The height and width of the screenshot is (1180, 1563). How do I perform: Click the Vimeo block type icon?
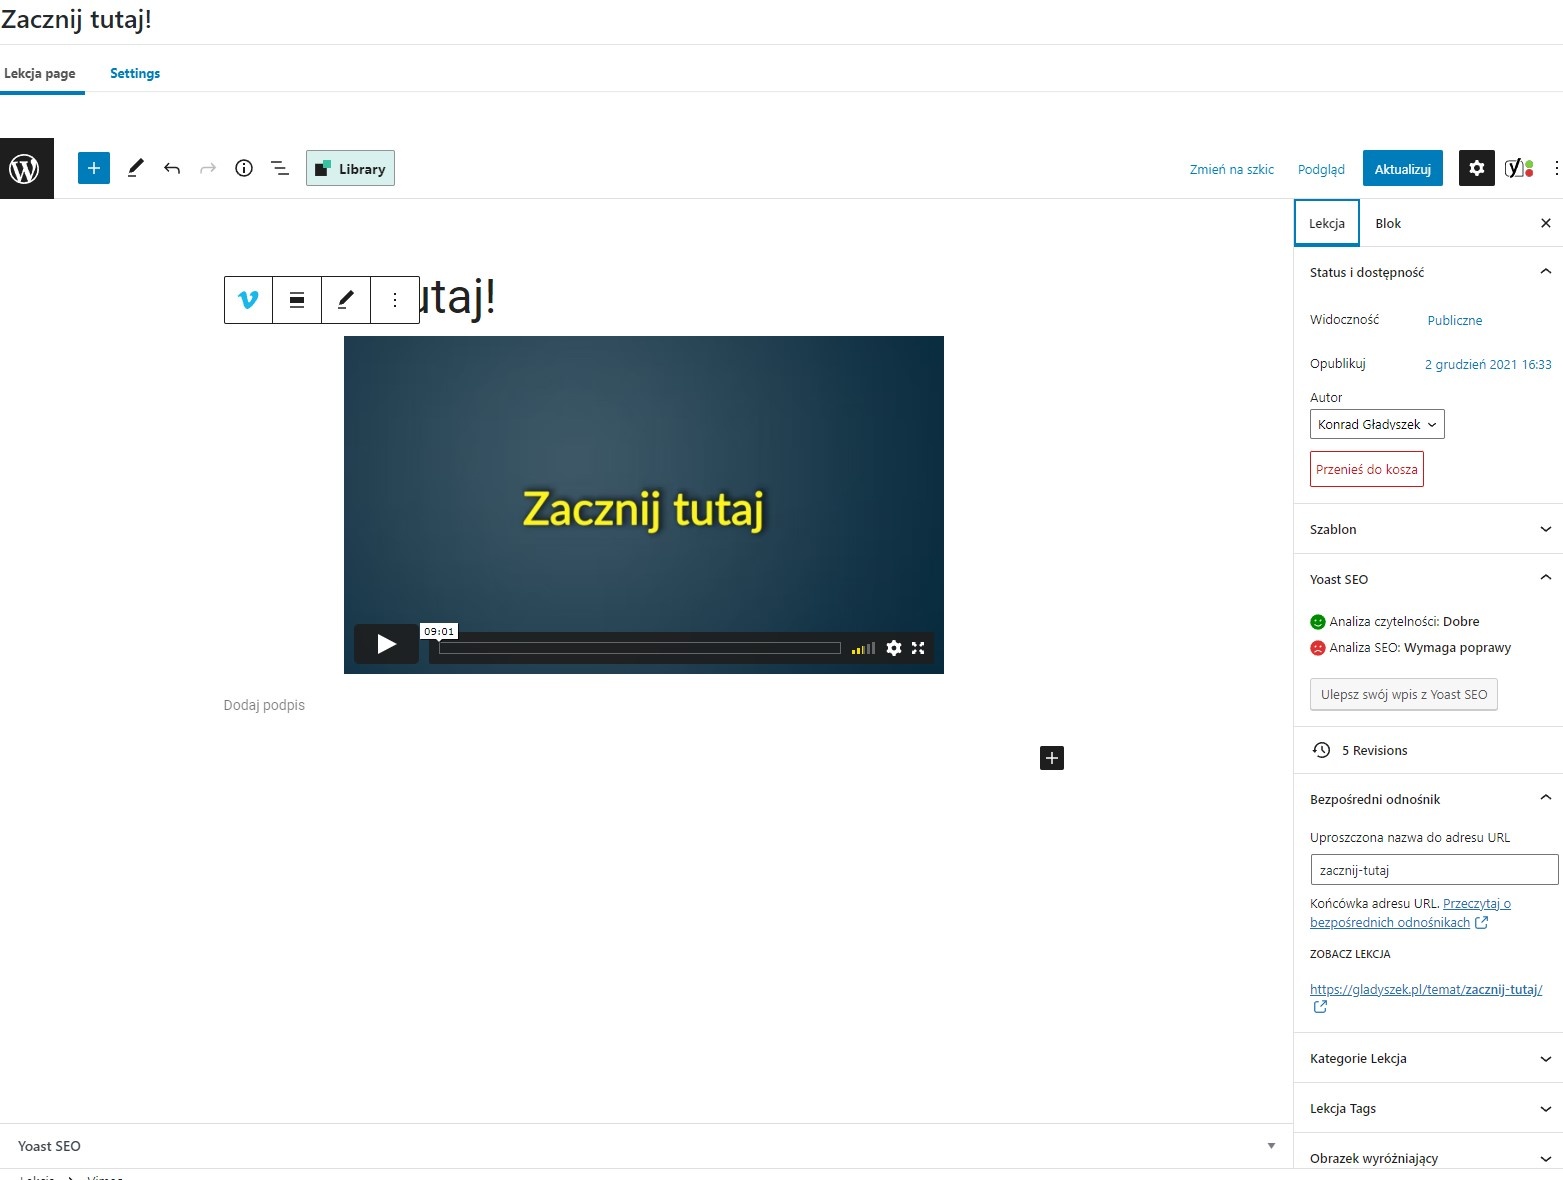pyautogui.click(x=249, y=299)
